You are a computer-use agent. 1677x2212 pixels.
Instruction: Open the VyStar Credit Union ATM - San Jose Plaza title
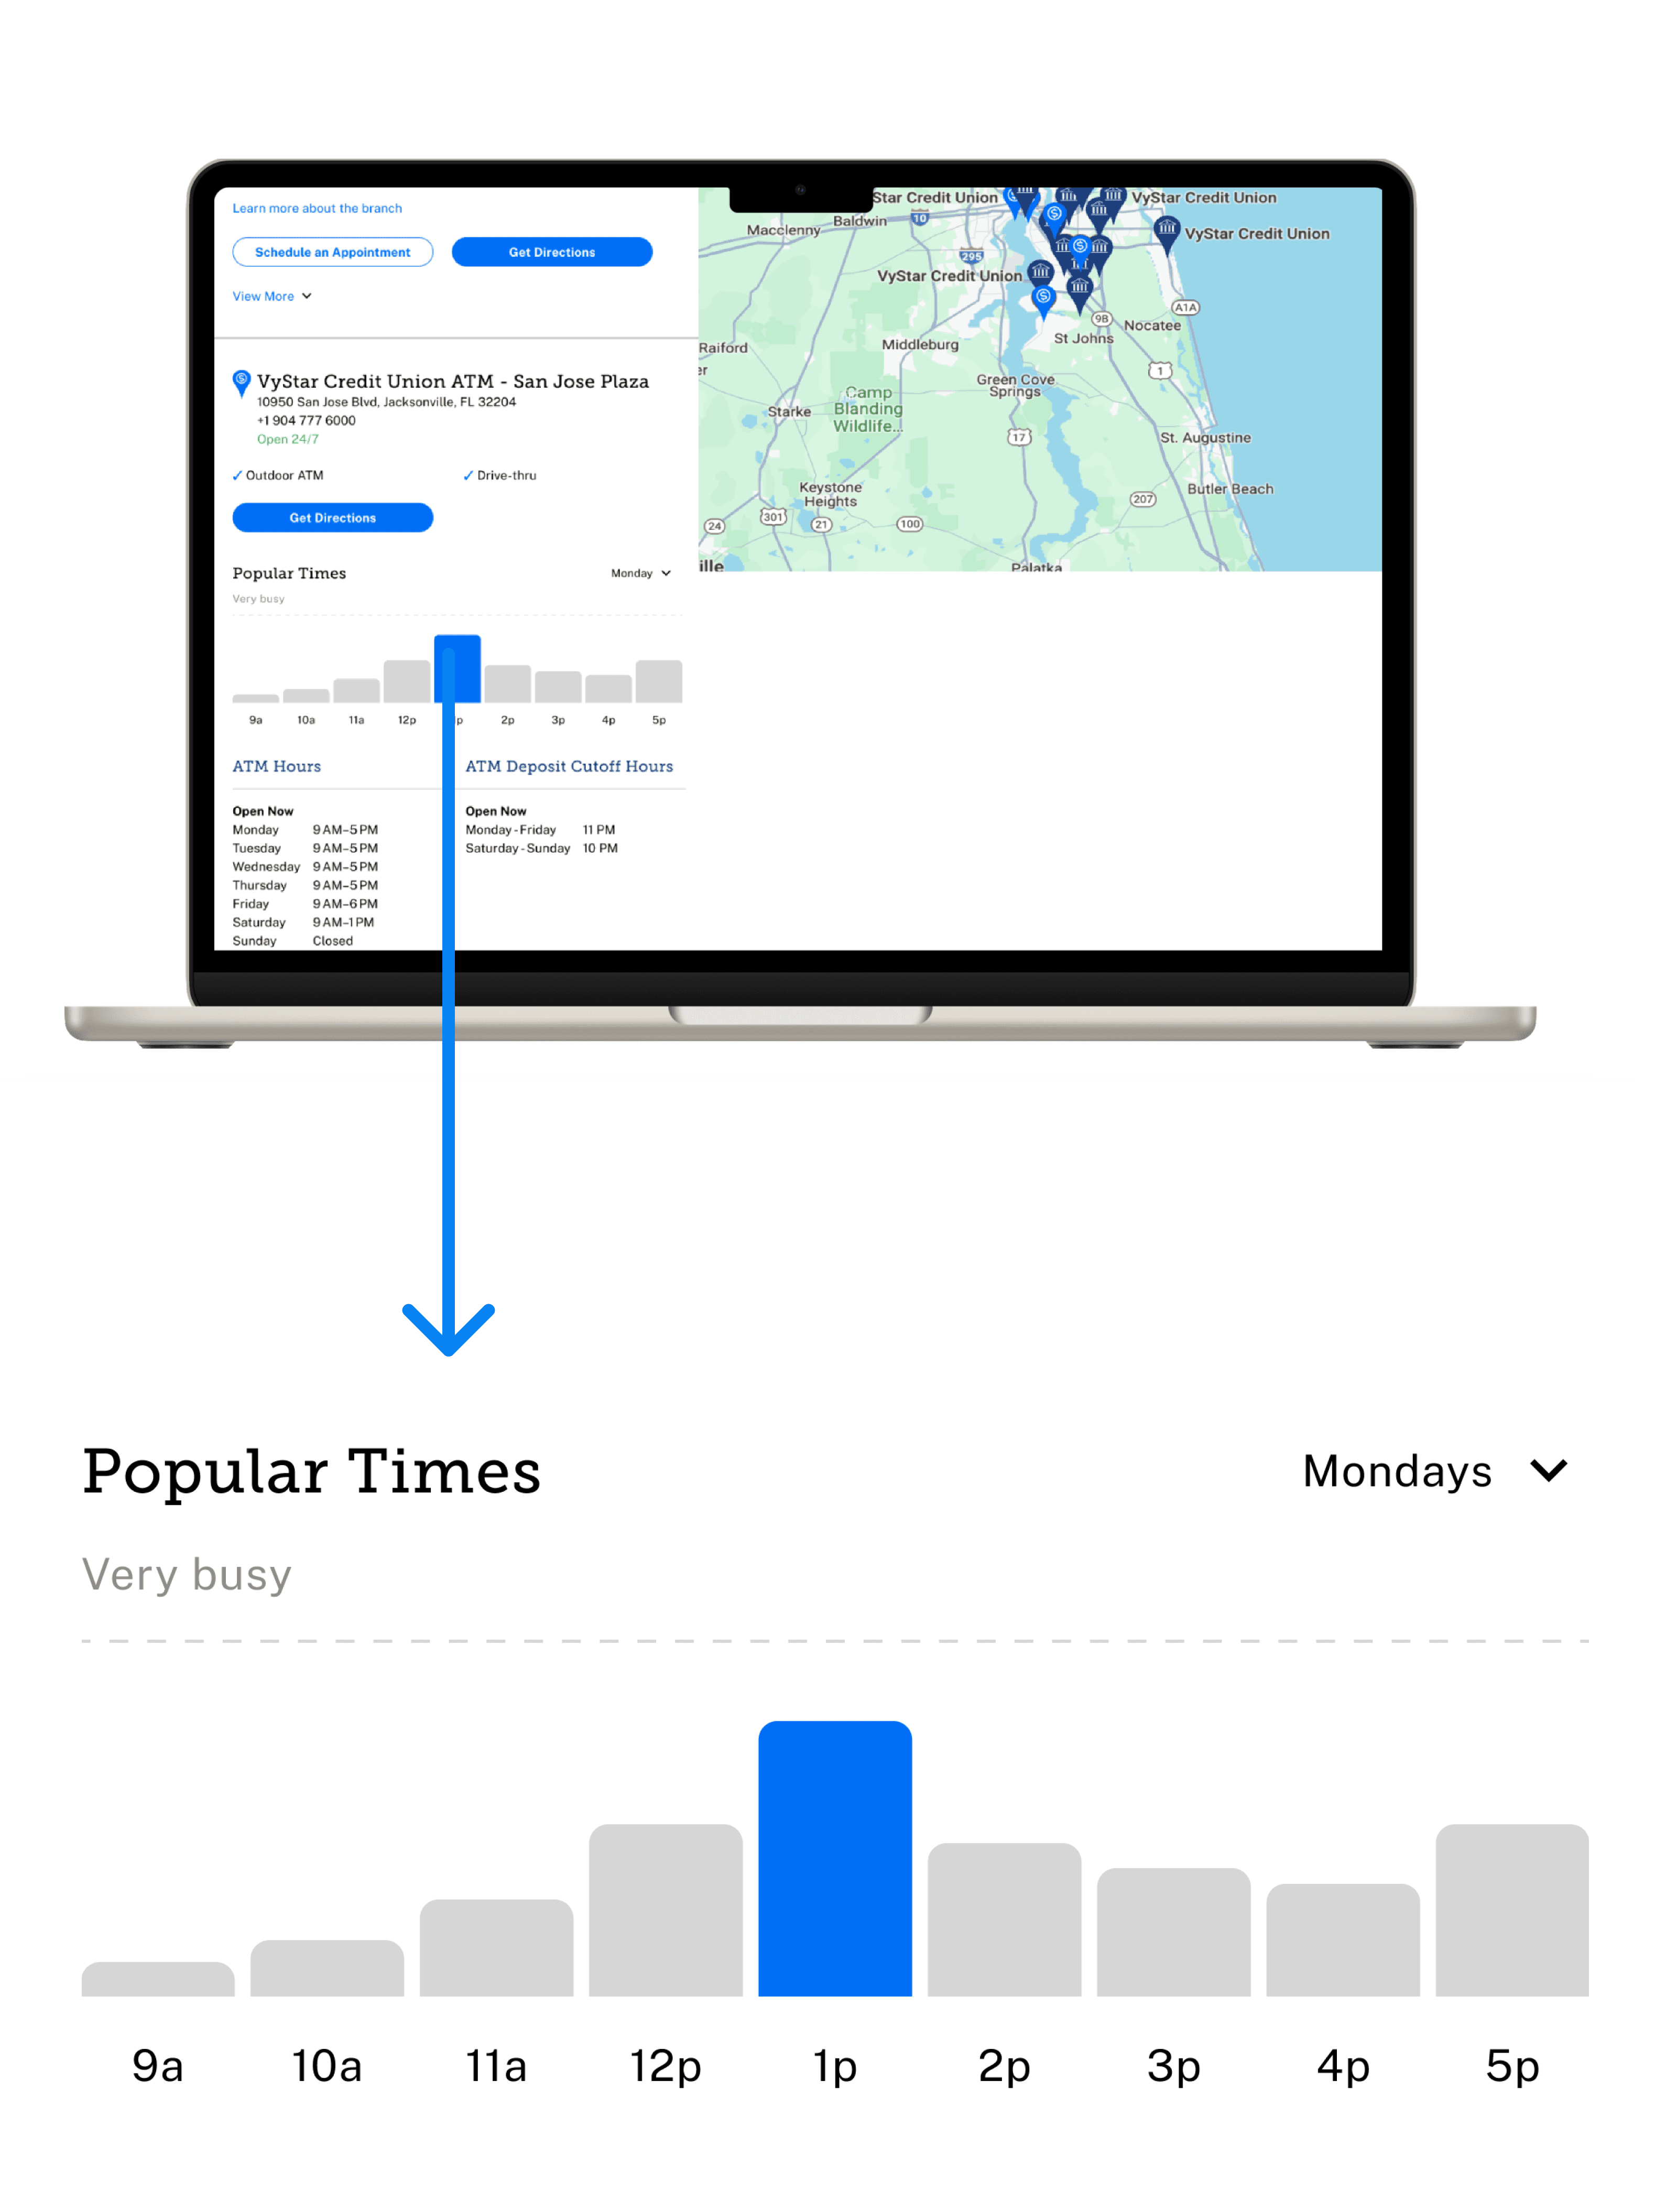tap(453, 381)
